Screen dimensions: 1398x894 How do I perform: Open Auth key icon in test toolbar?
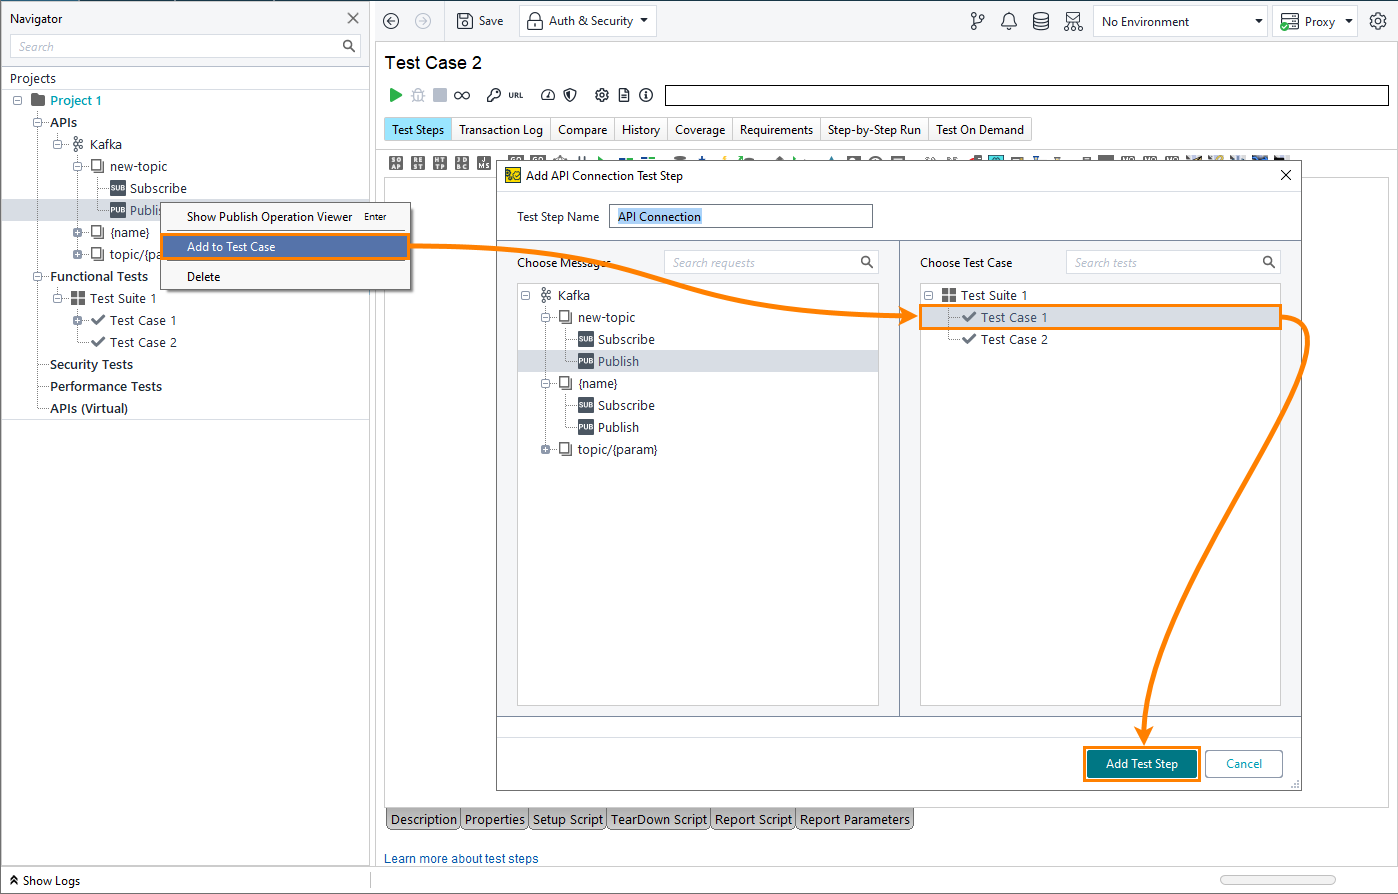(496, 95)
